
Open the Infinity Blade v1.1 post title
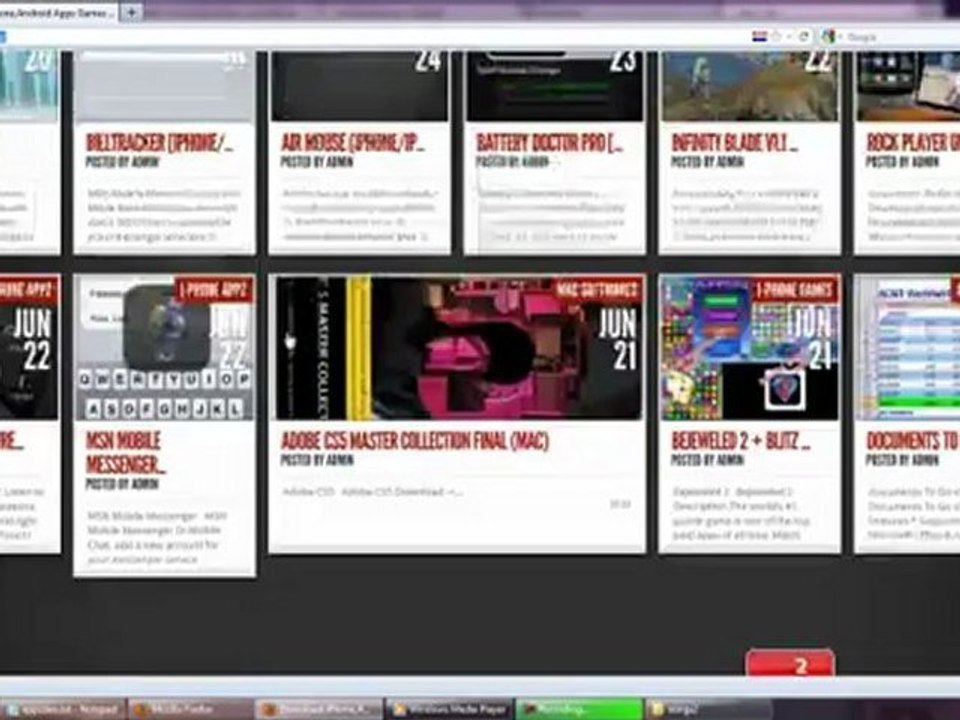point(734,143)
